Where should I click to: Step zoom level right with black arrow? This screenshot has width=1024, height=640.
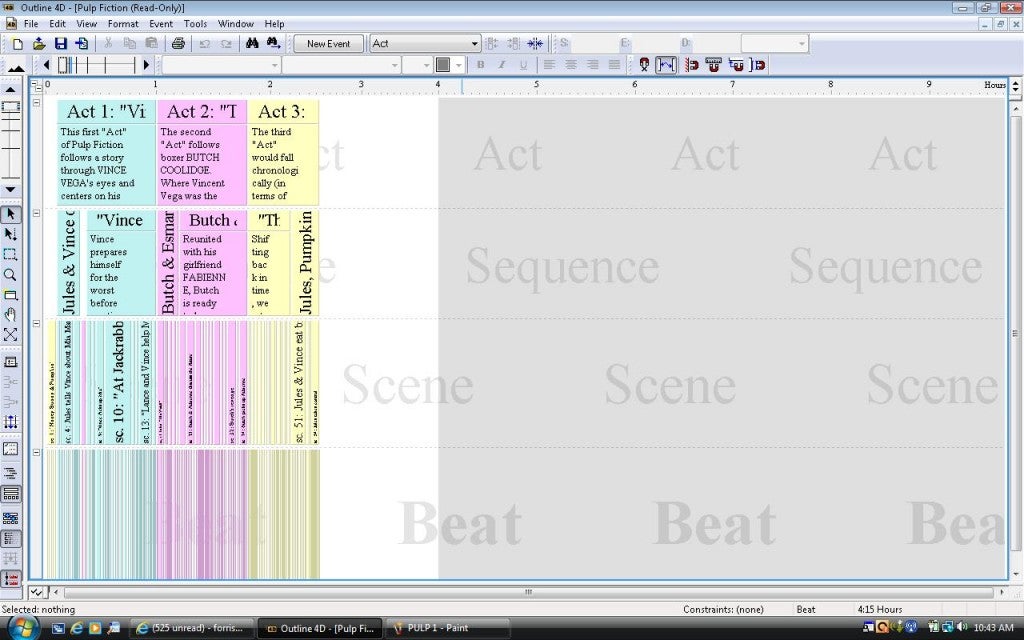(x=146, y=65)
